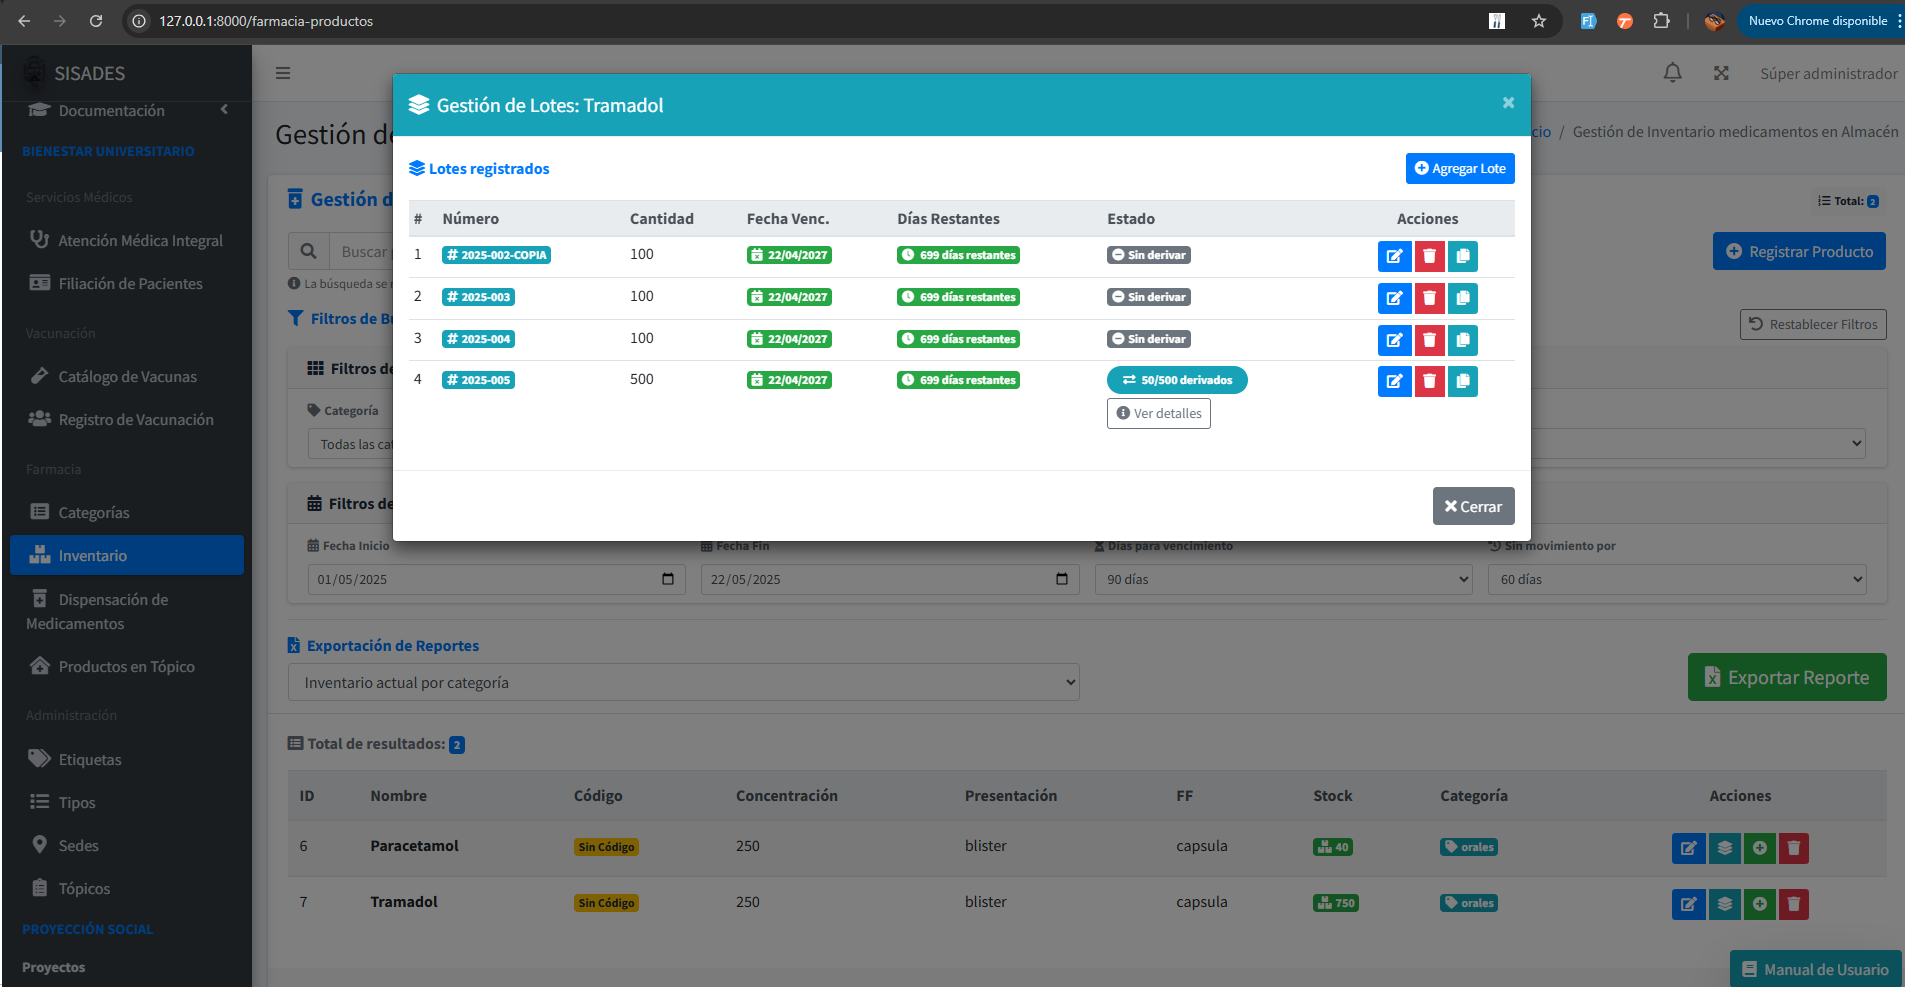
Task: Open Manual de Usuario button
Action: point(1815,969)
